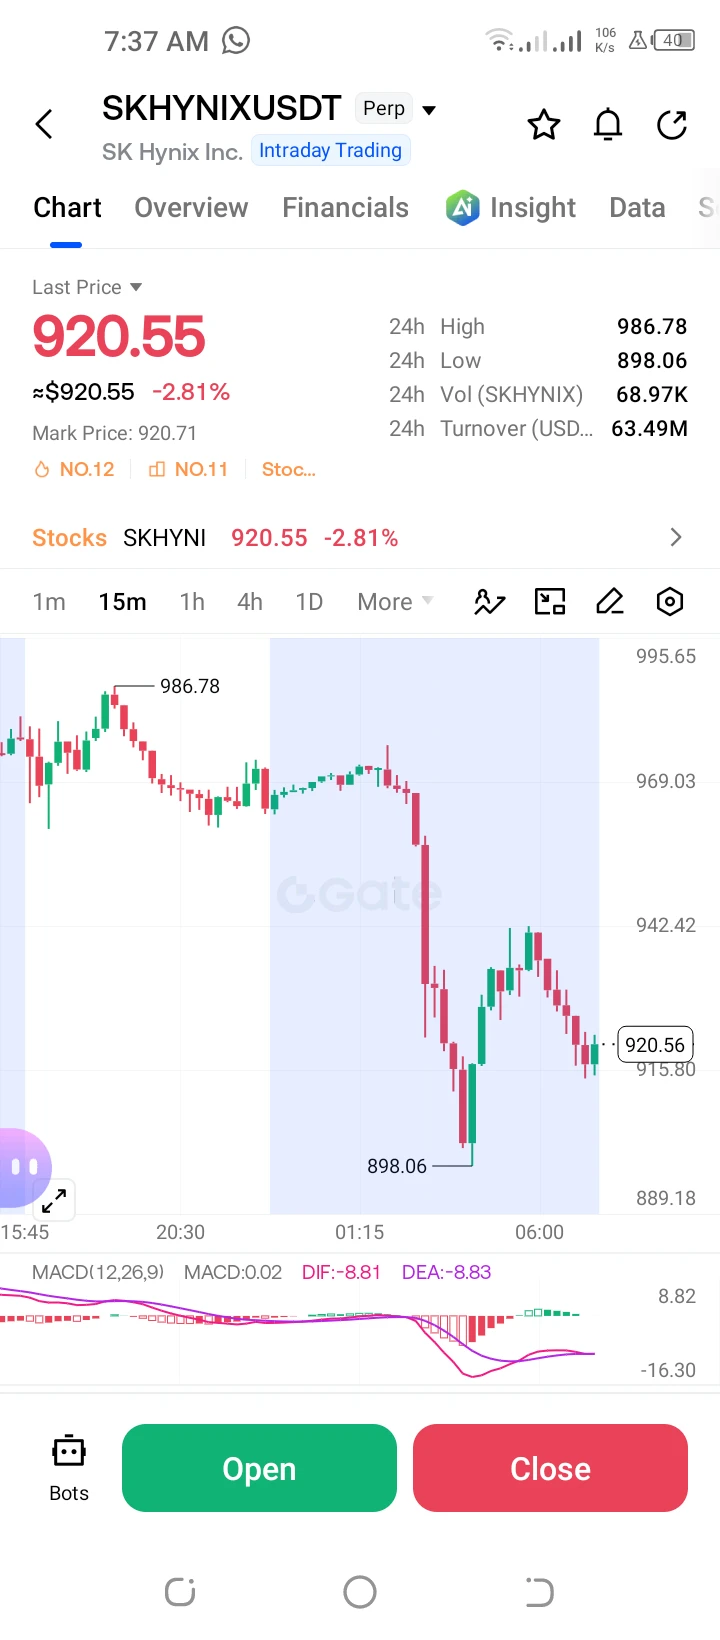
Task: Open chart indicators icon
Action: pyautogui.click(x=489, y=602)
